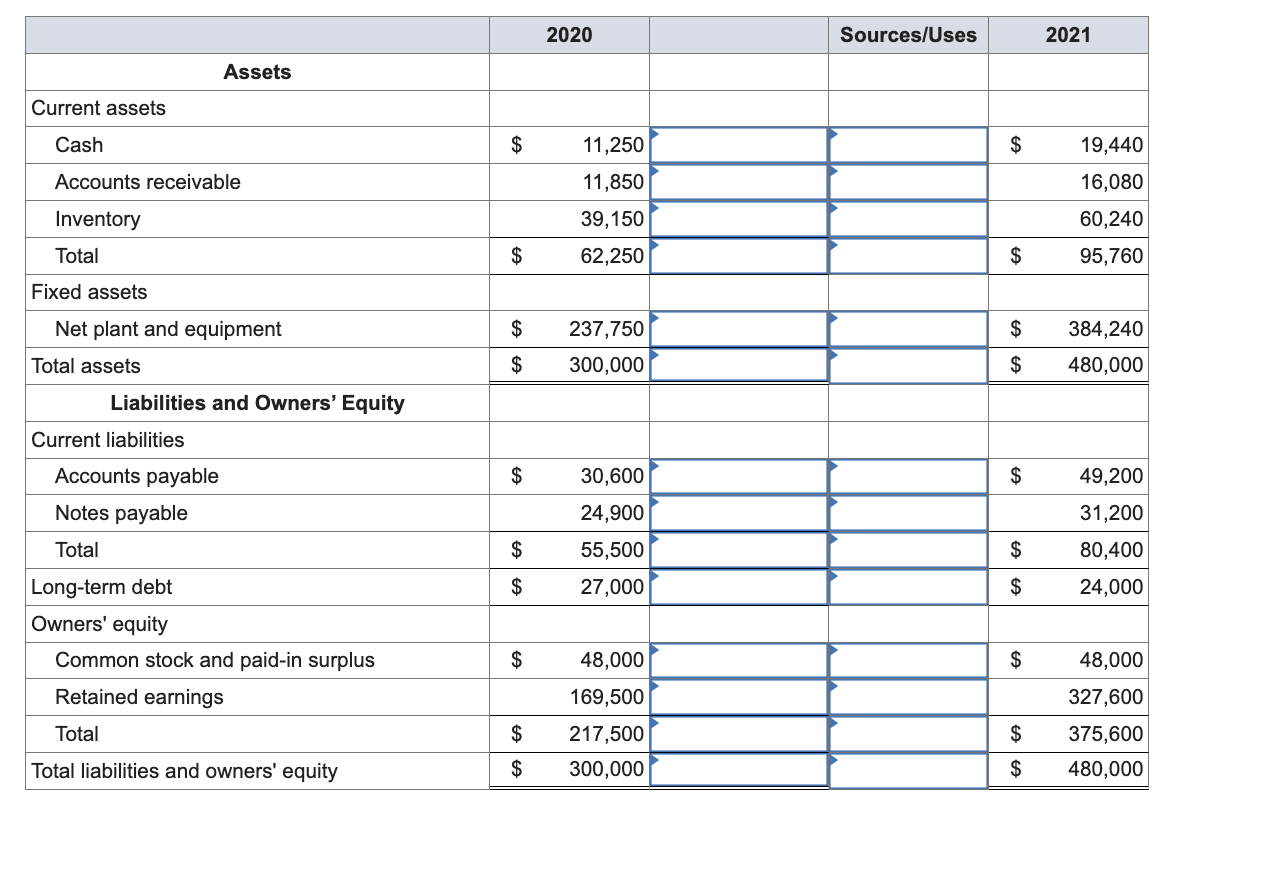Open the Sources/Uses cell for Cash

click(908, 145)
